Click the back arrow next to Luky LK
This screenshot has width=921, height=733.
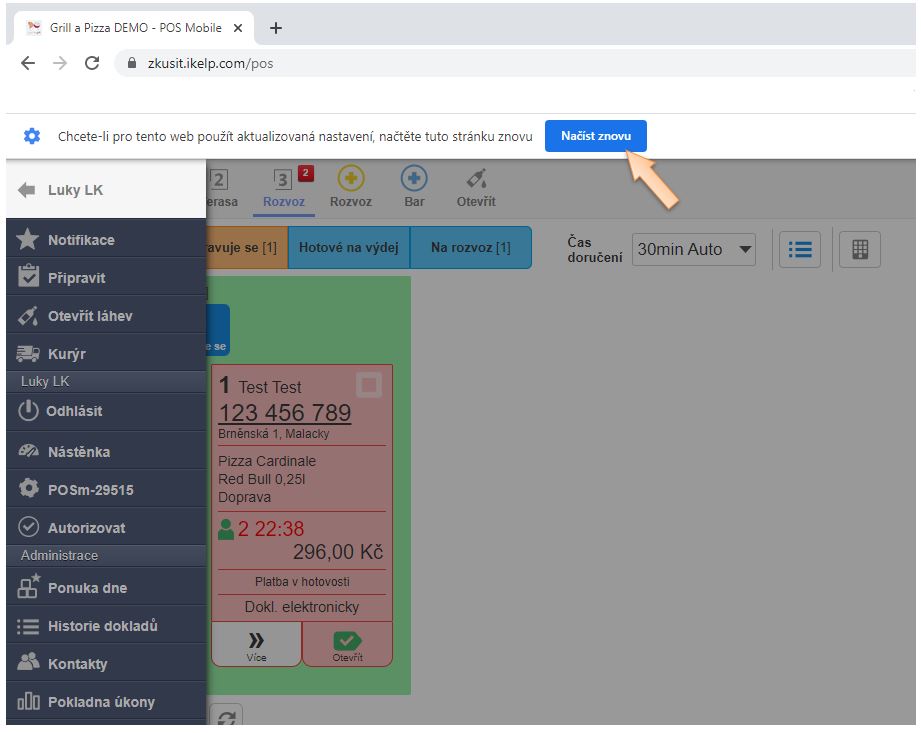[27, 190]
